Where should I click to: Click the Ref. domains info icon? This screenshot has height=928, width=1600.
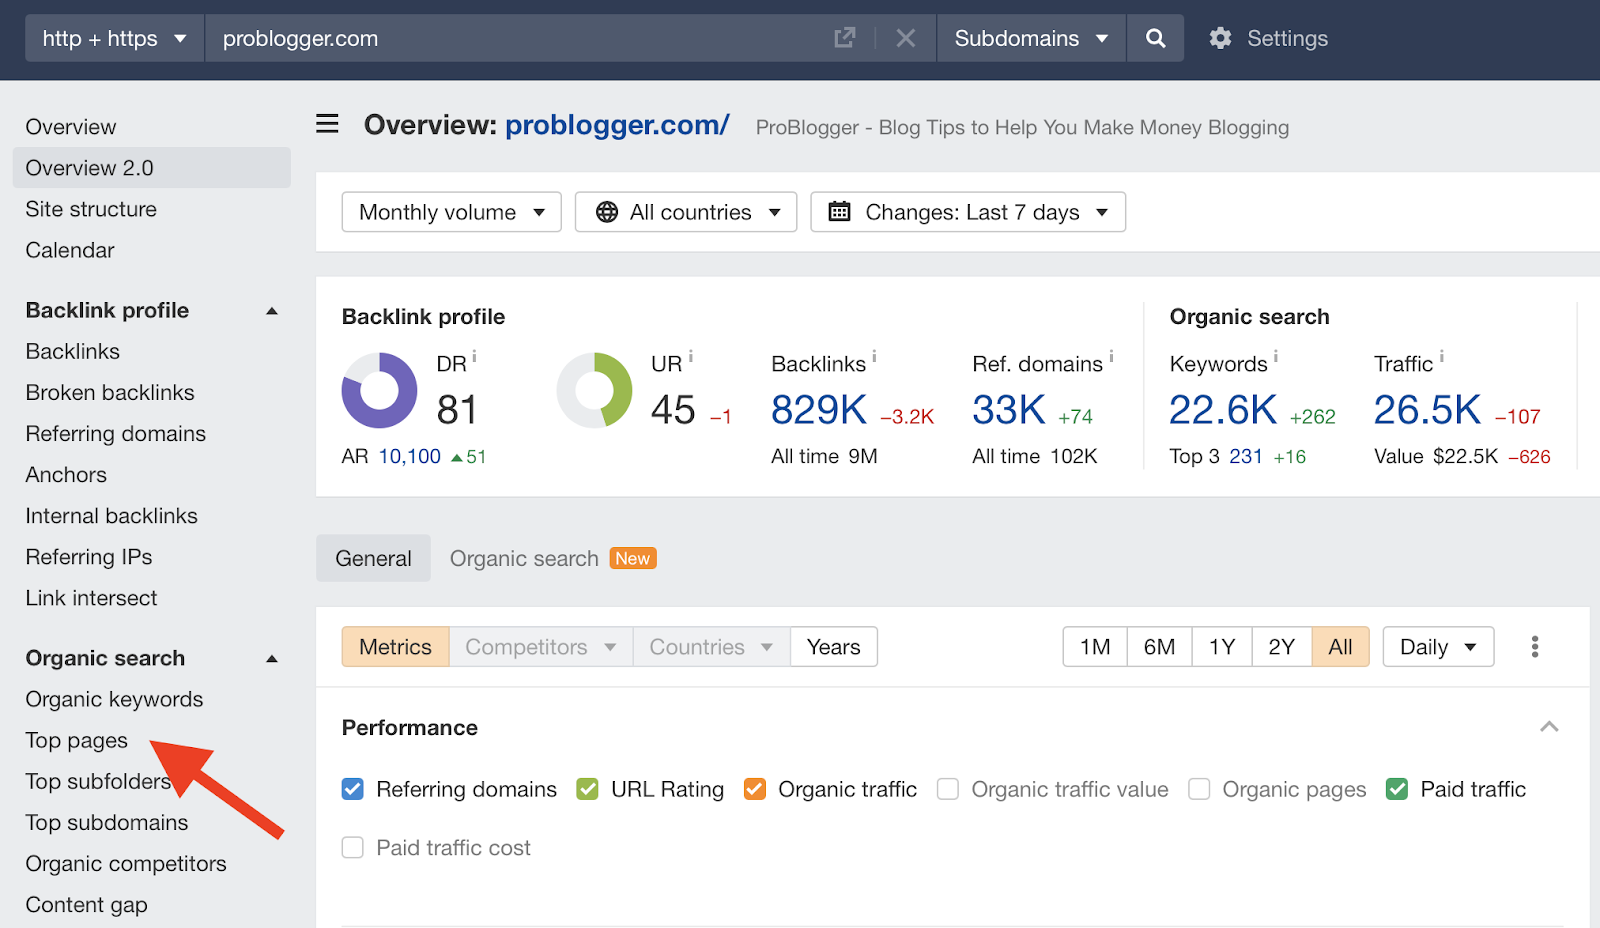[1111, 356]
